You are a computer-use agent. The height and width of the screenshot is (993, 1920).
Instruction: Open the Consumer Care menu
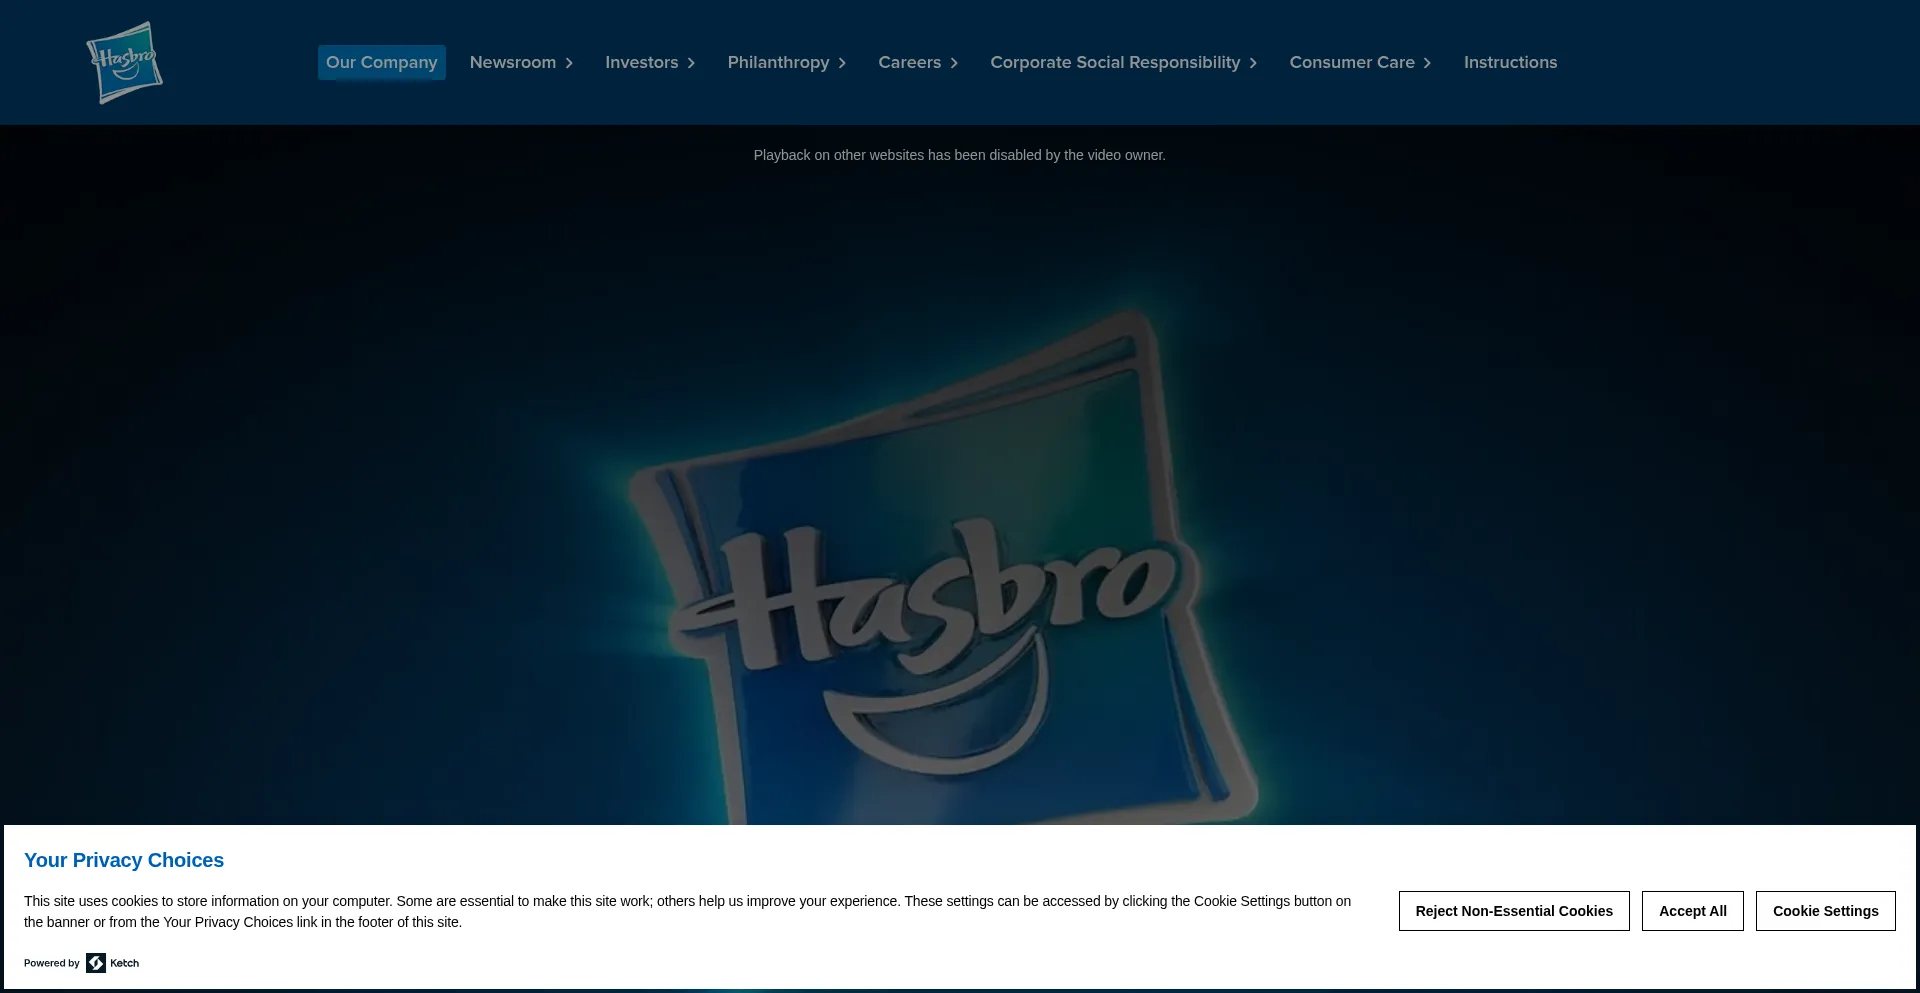1352,62
